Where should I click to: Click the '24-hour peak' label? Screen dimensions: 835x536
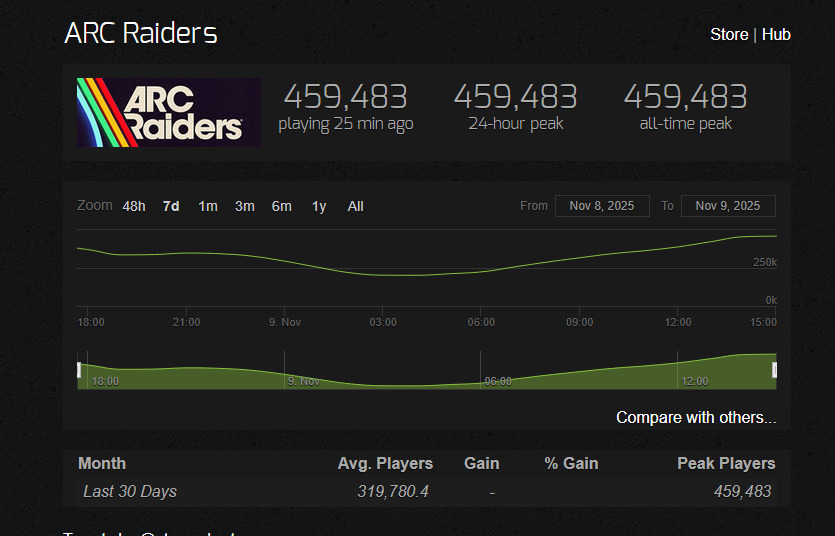[515, 123]
